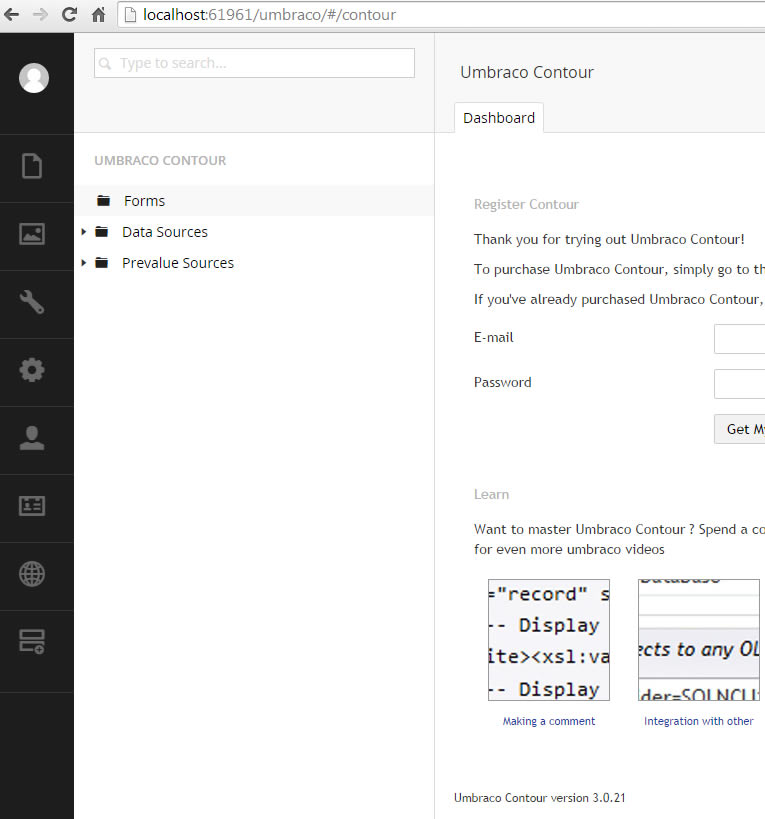This screenshot has width=765, height=819.
Task: Focus the 'Type to search...' field
Action: pos(254,63)
